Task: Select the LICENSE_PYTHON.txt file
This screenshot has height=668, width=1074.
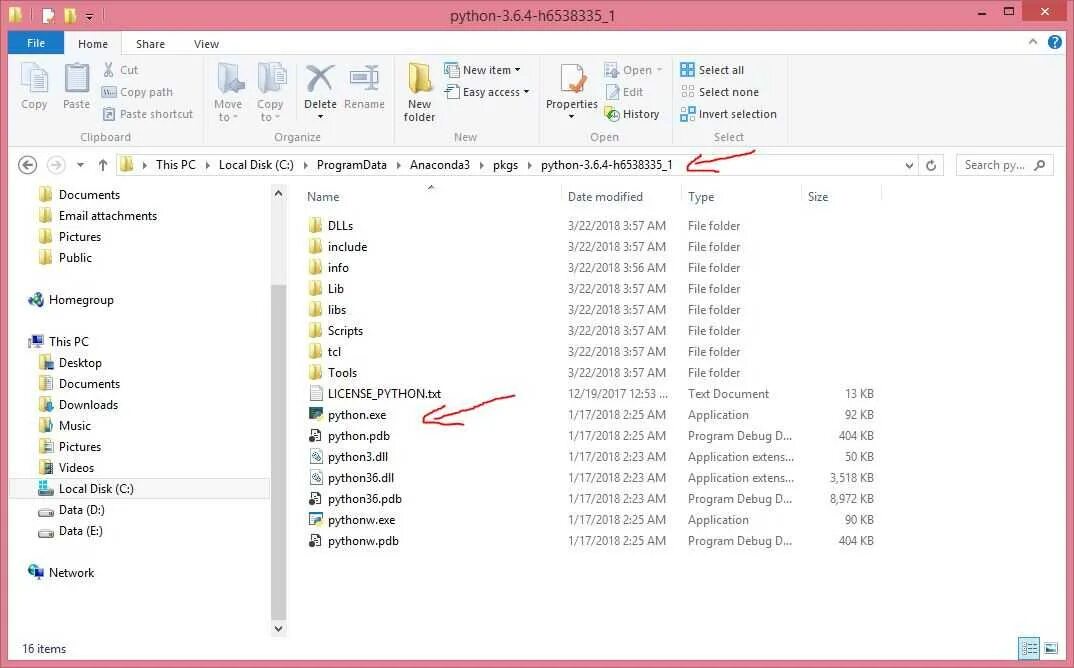Action: [x=384, y=394]
